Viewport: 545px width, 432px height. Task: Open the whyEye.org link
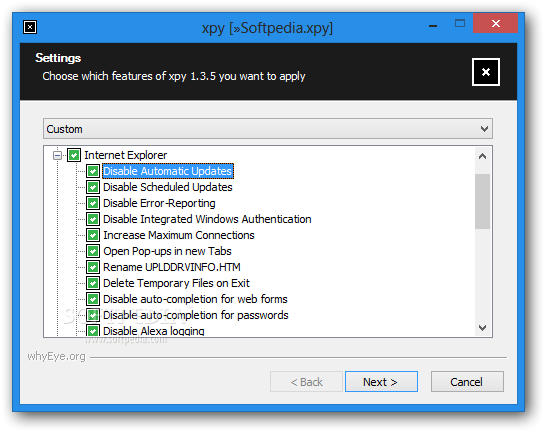pos(56,356)
